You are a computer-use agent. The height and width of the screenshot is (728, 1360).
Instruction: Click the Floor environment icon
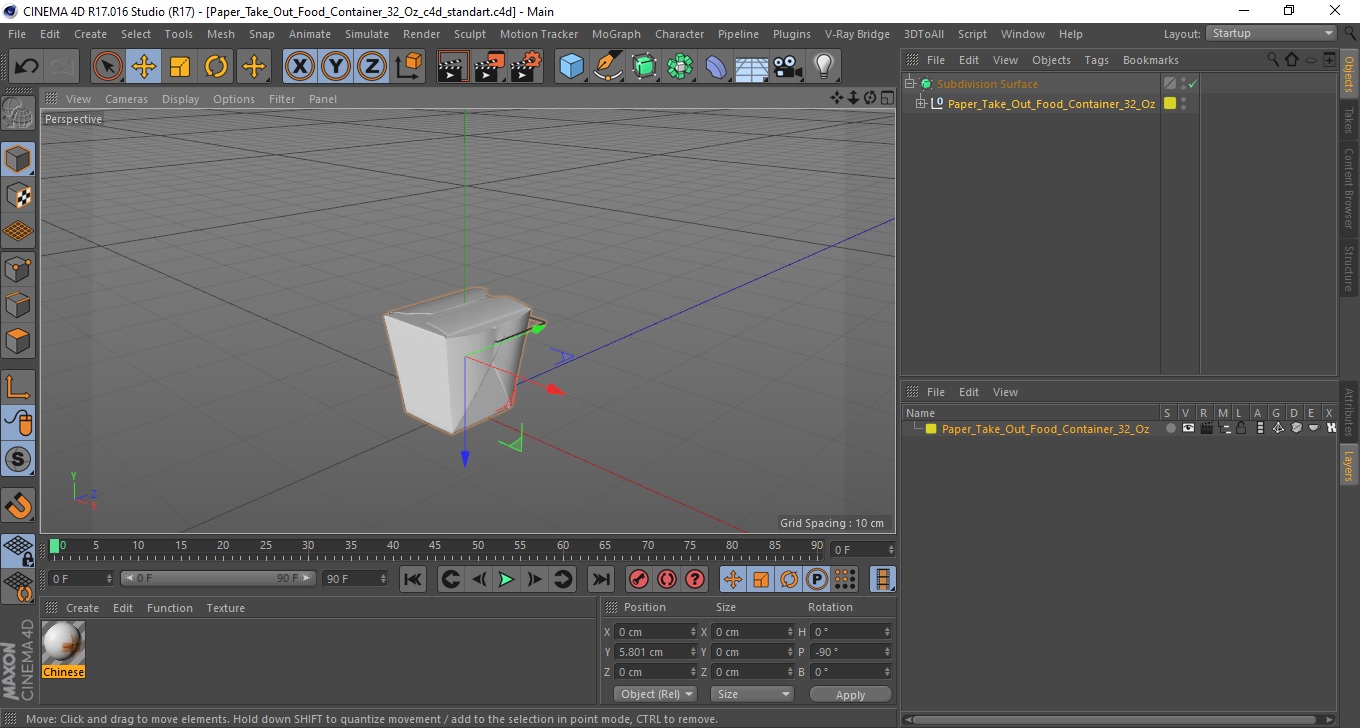click(752, 67)
